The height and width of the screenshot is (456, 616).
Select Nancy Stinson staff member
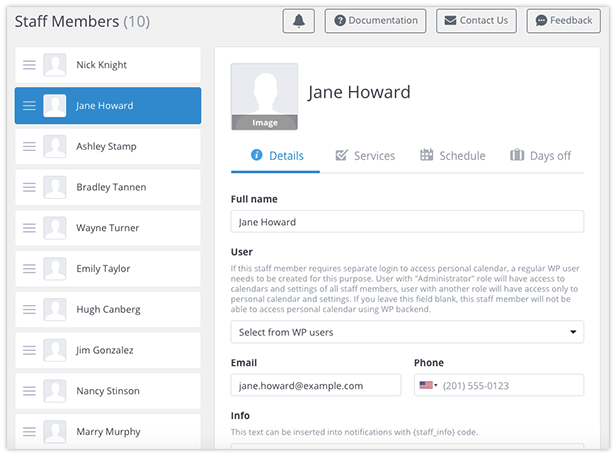(108, 391)
